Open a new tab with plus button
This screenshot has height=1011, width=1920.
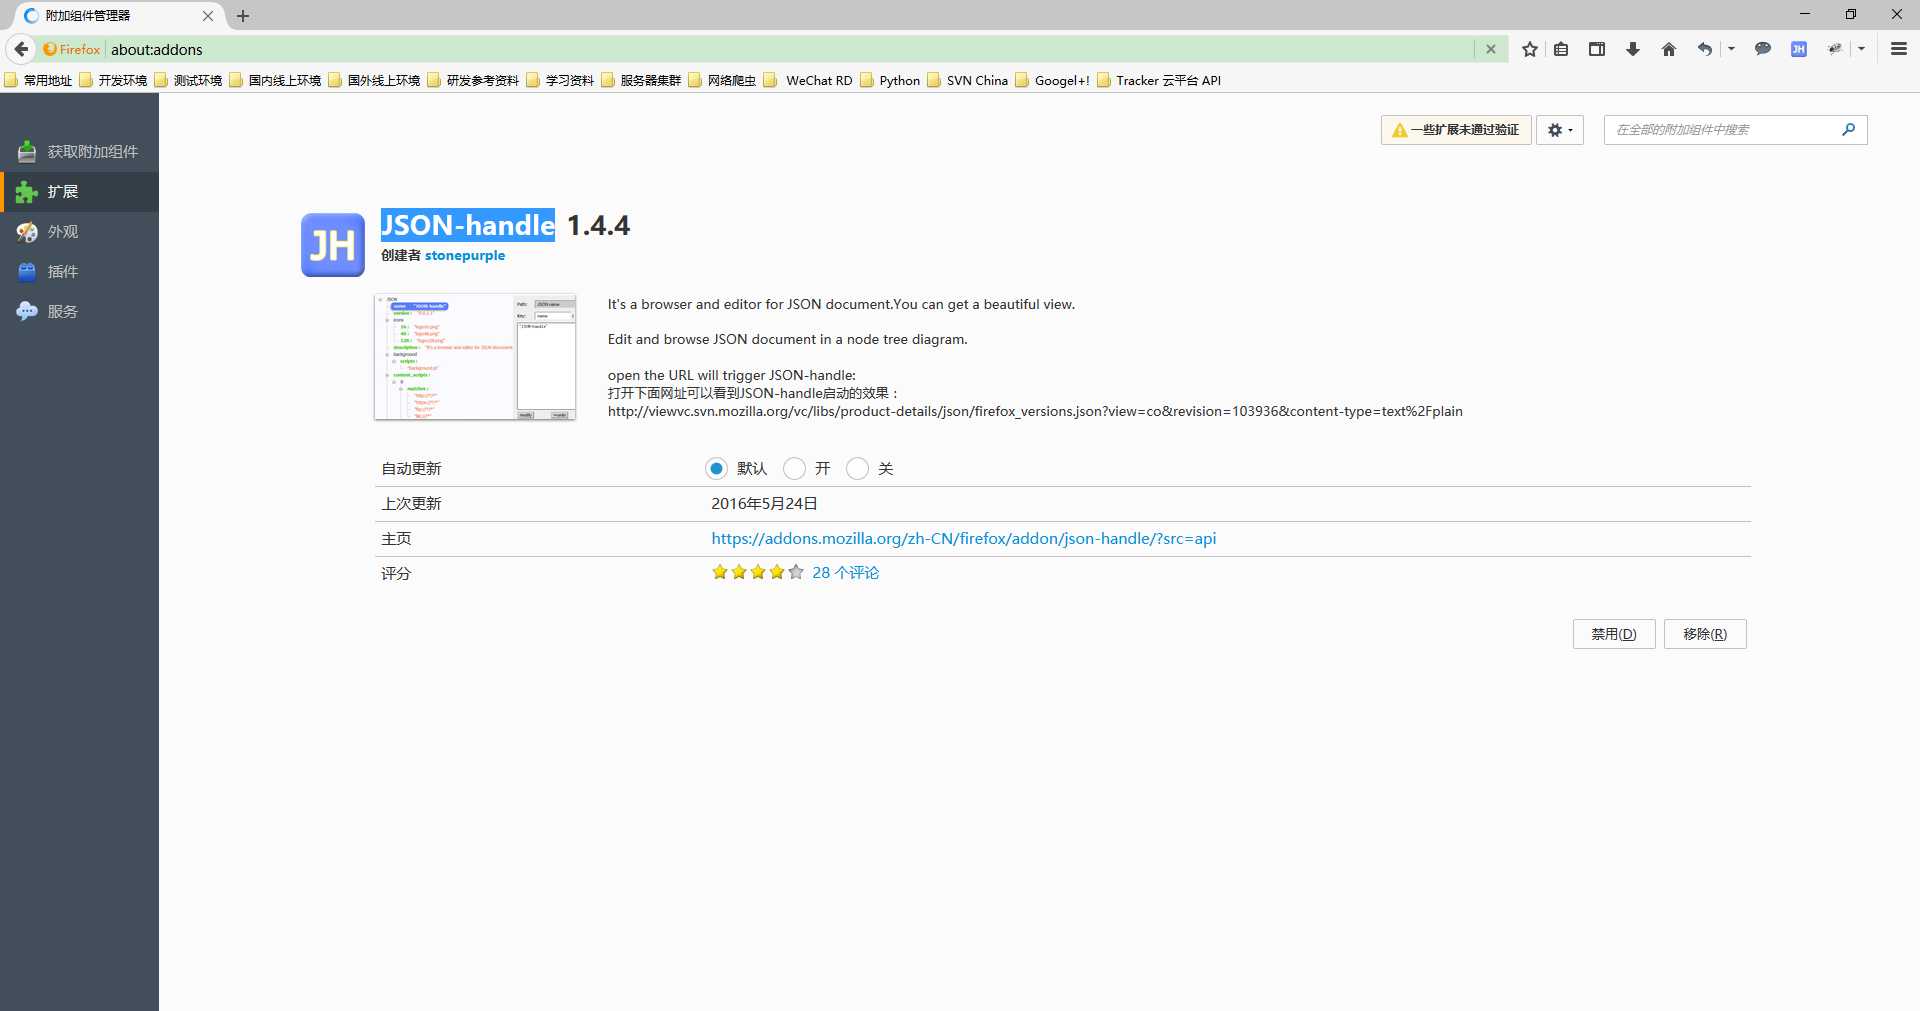(243, 16)
